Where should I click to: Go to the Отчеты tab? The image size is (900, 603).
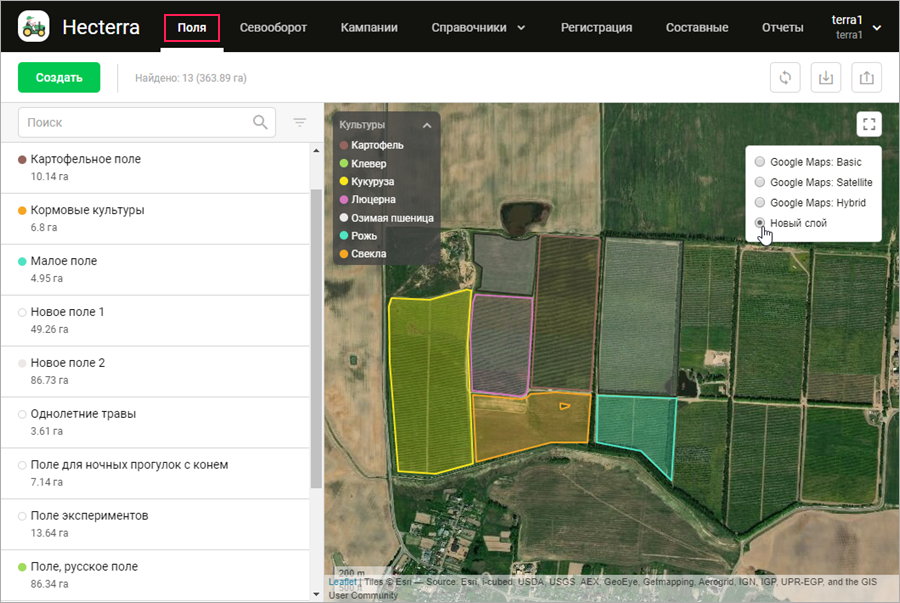[x=782, y=27]
